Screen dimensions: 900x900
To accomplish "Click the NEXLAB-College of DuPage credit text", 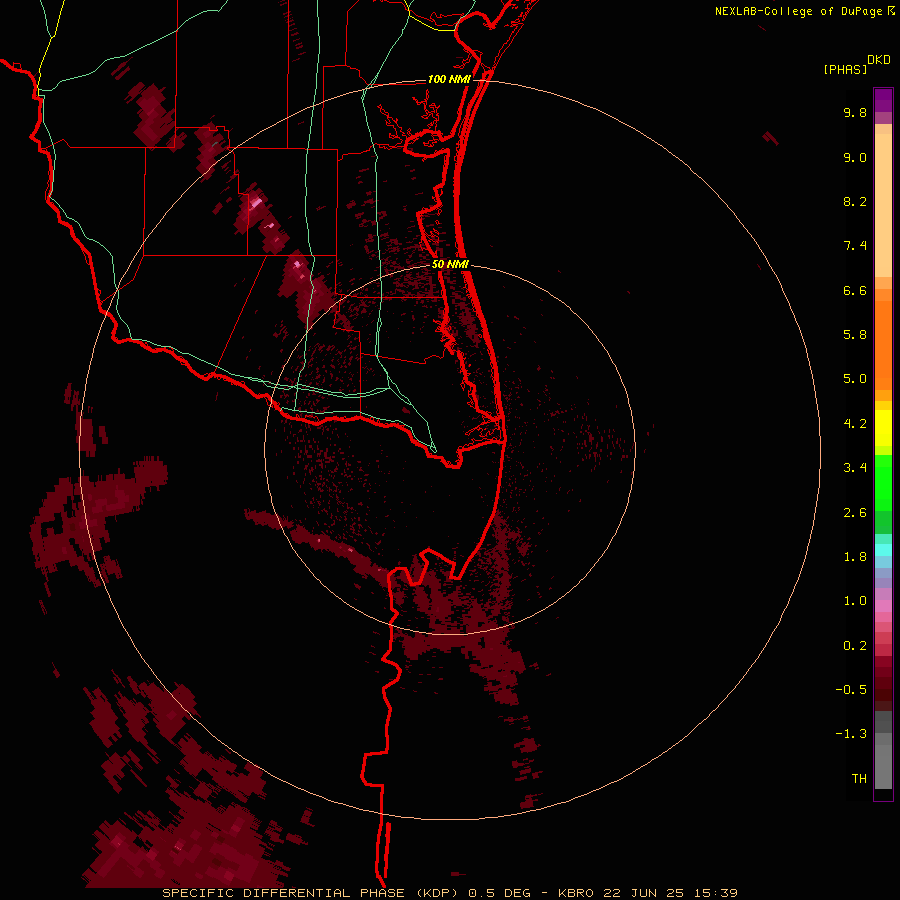I will point(798,11).
